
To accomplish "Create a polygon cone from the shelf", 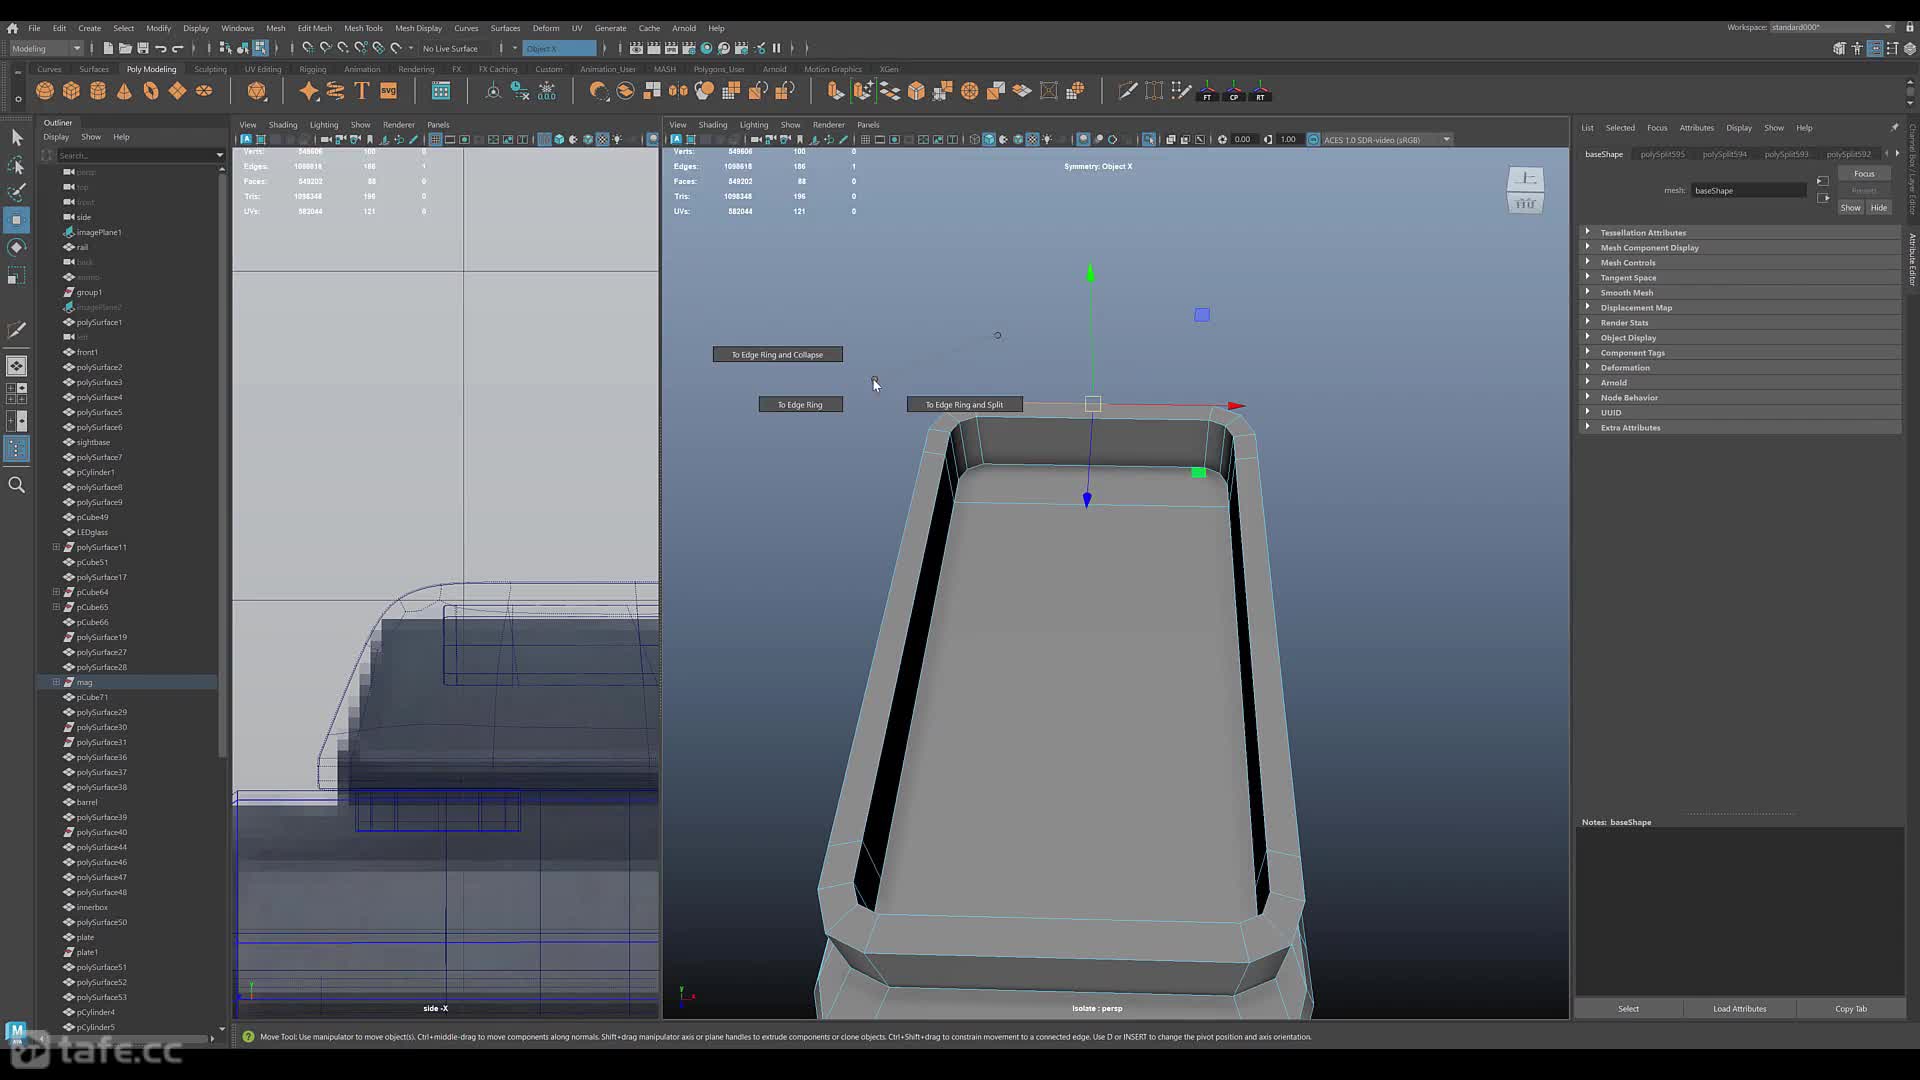I will [124, 91].
